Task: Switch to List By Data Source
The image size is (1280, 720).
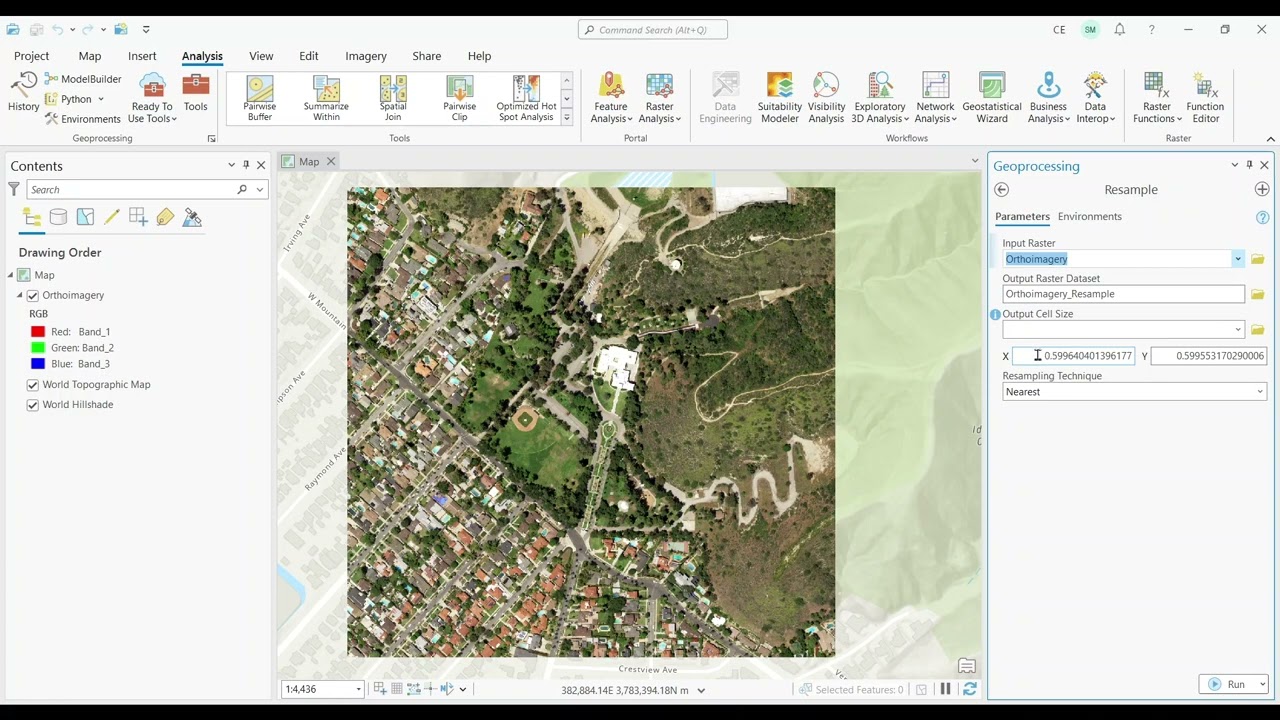Action: pos(58,217)
